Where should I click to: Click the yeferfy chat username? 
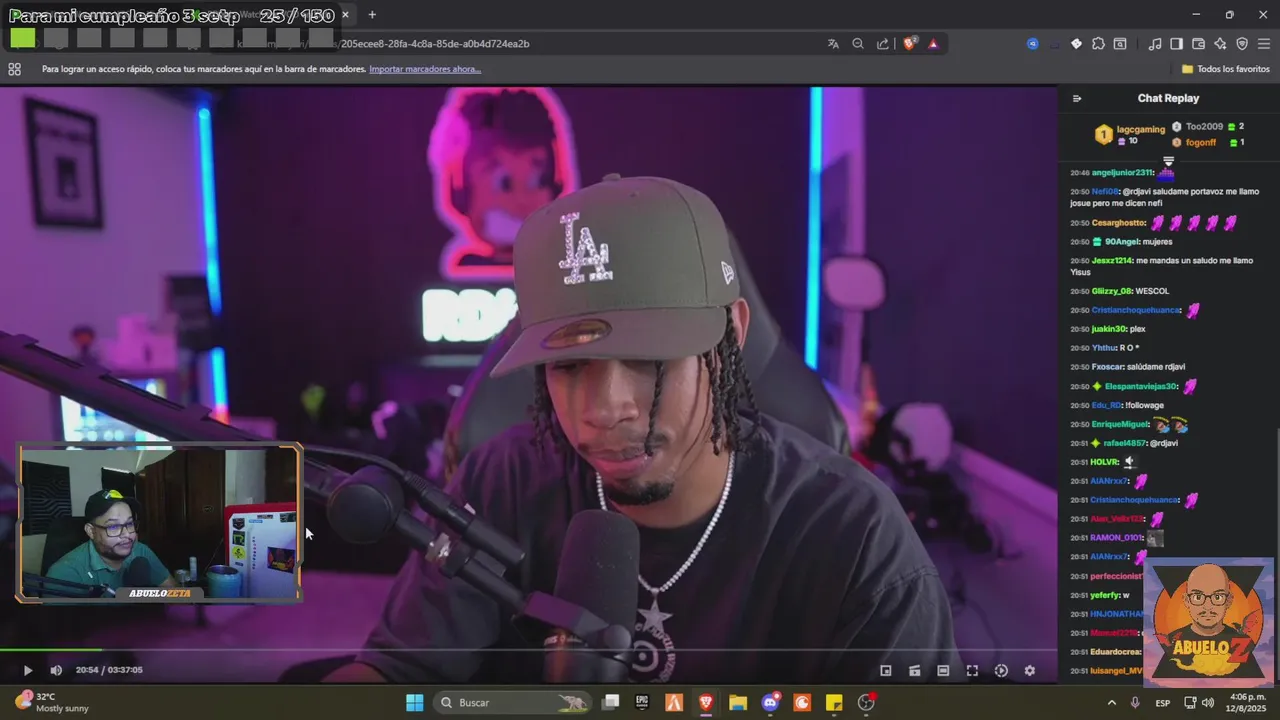point(1106,595)
